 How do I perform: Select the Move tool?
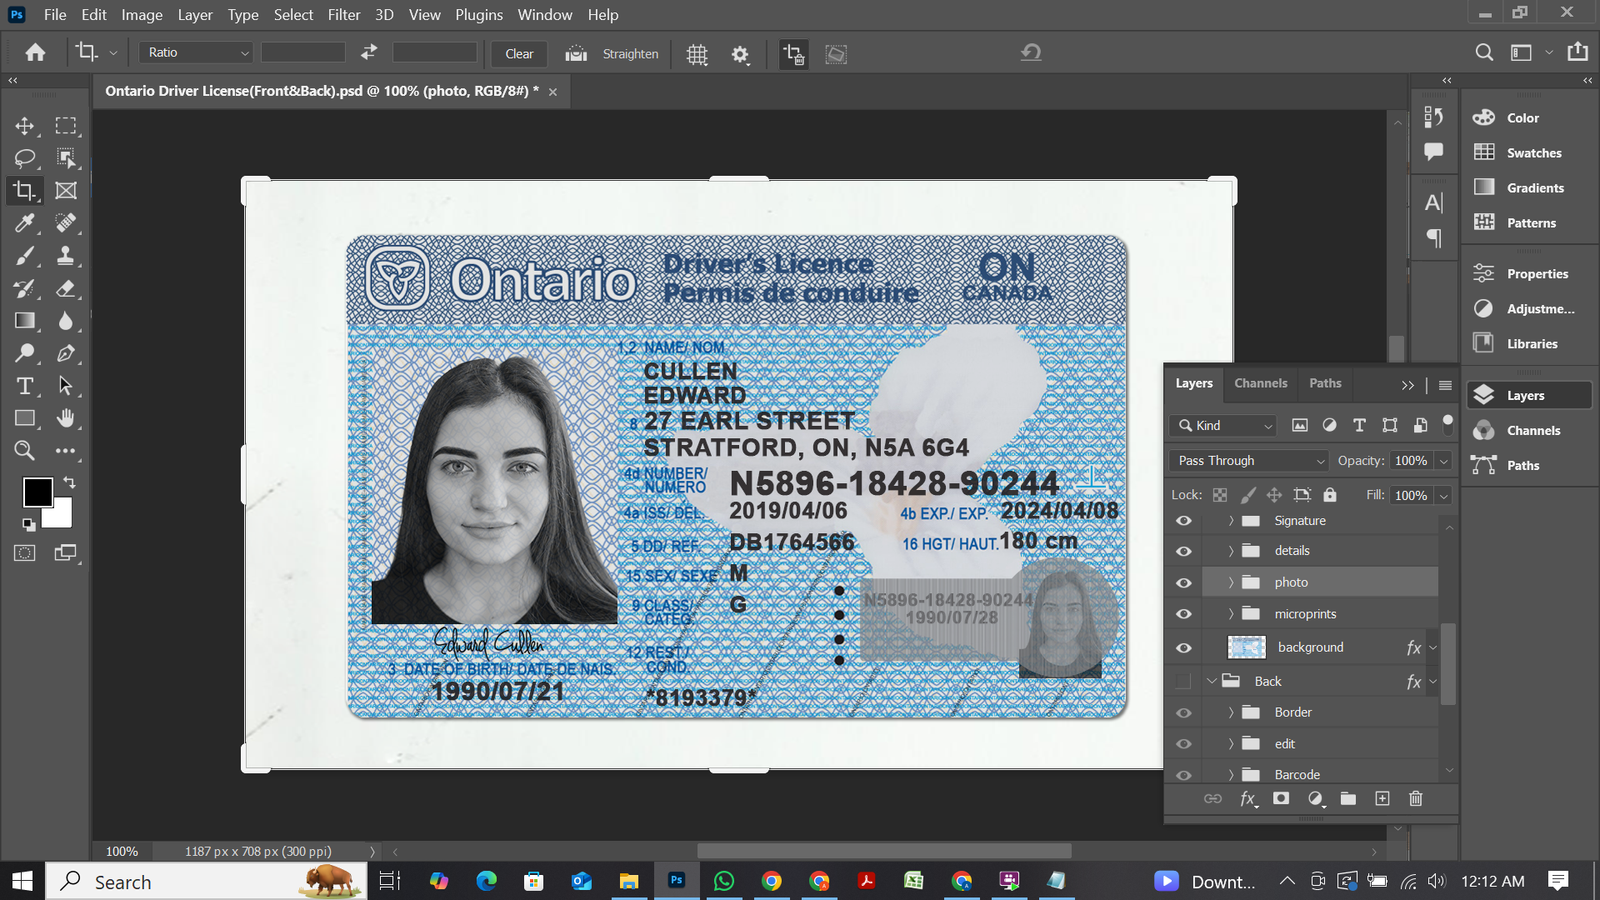(x=25, y=126)
